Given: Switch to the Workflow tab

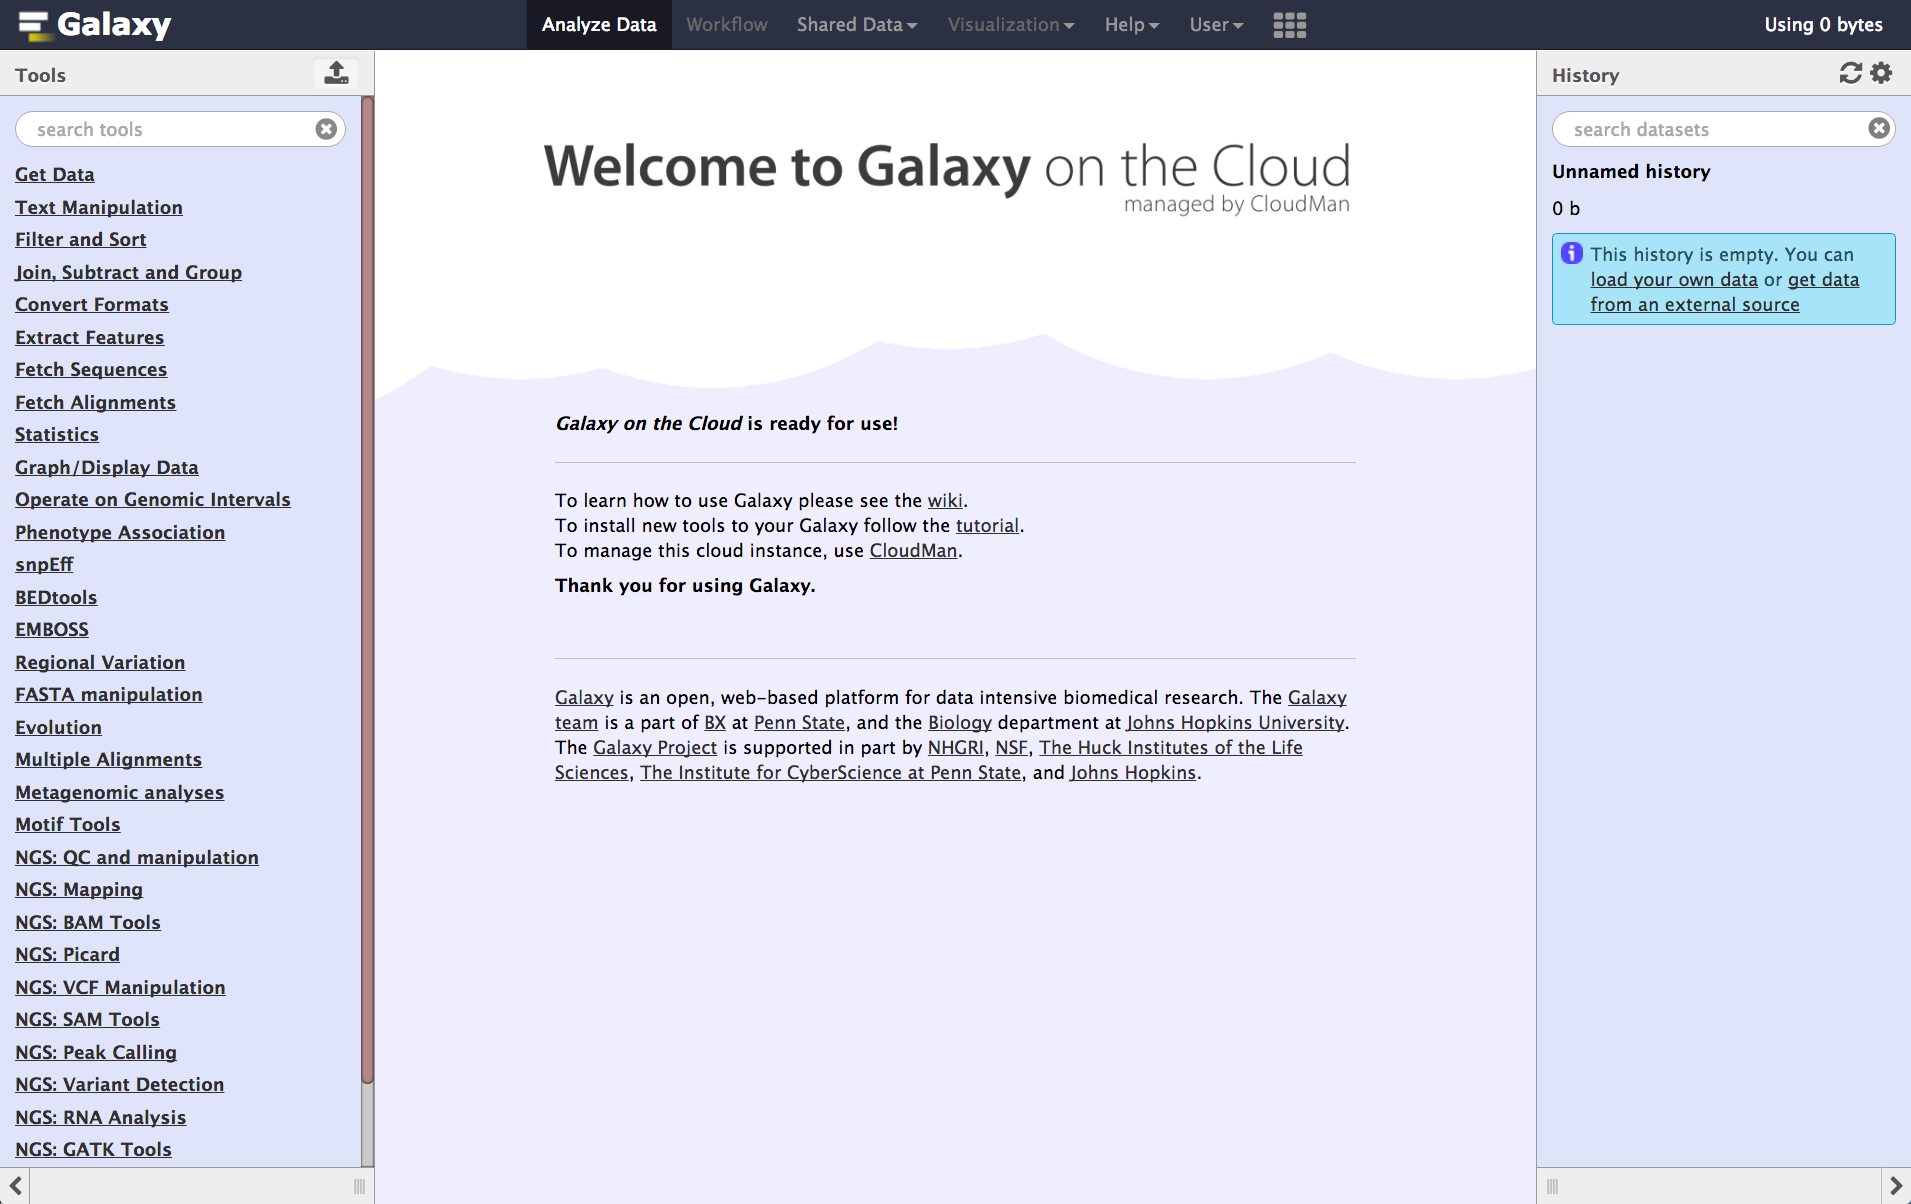Looking at the screenshot, I should pos(727,25).
